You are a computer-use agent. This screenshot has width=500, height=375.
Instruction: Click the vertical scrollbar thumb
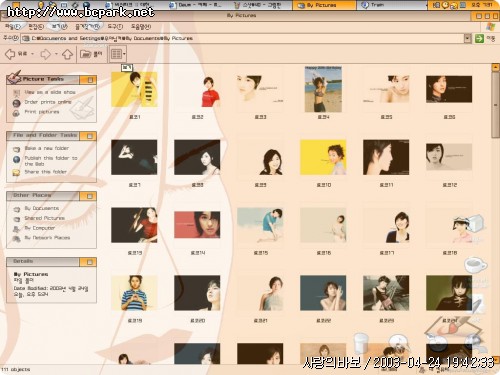click(x=495, y=105)
